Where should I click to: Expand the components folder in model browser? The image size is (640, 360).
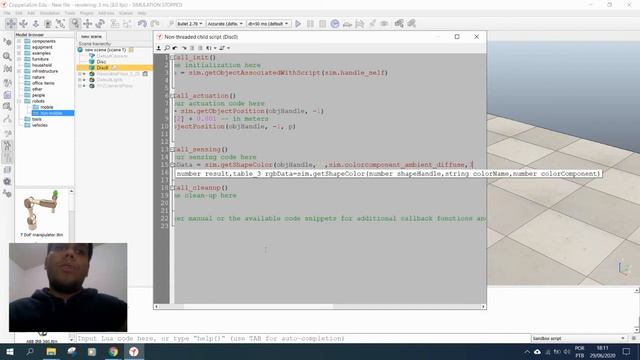[19, 41]
